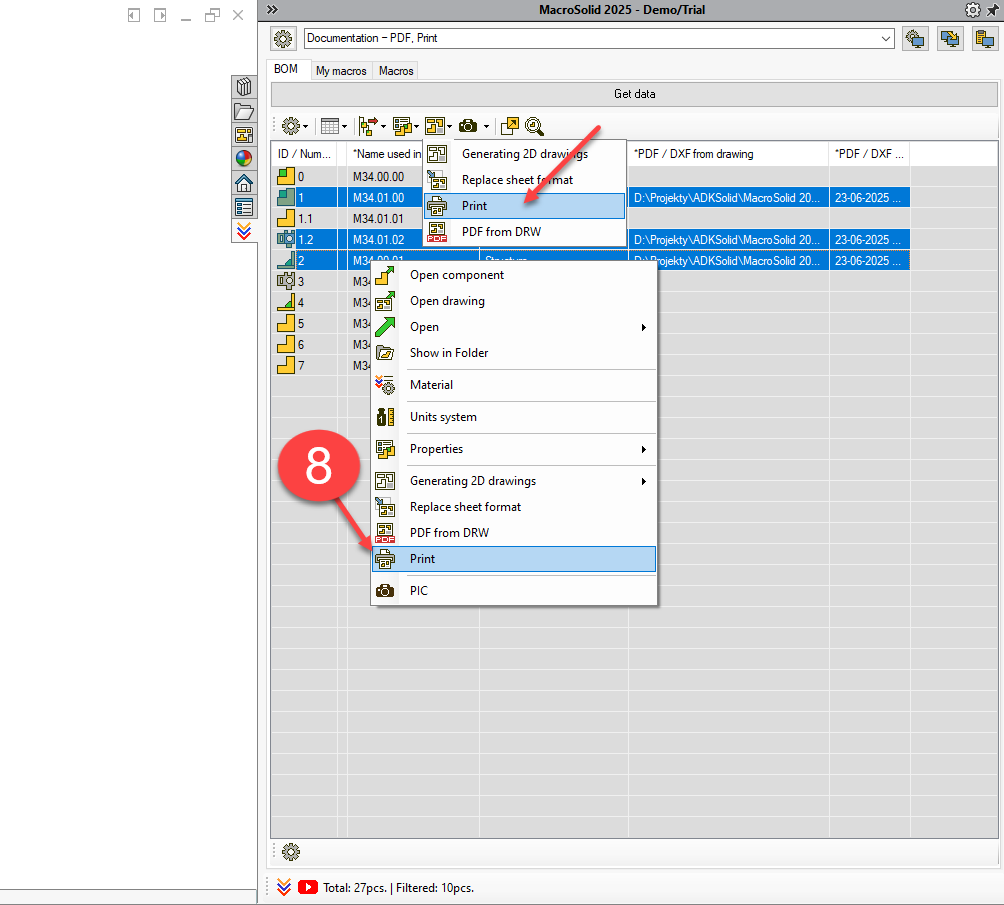Click the middle profile icon right of combo box
Image resolution: width=1004 pixels, height=905 pixels.
[950, 38]
